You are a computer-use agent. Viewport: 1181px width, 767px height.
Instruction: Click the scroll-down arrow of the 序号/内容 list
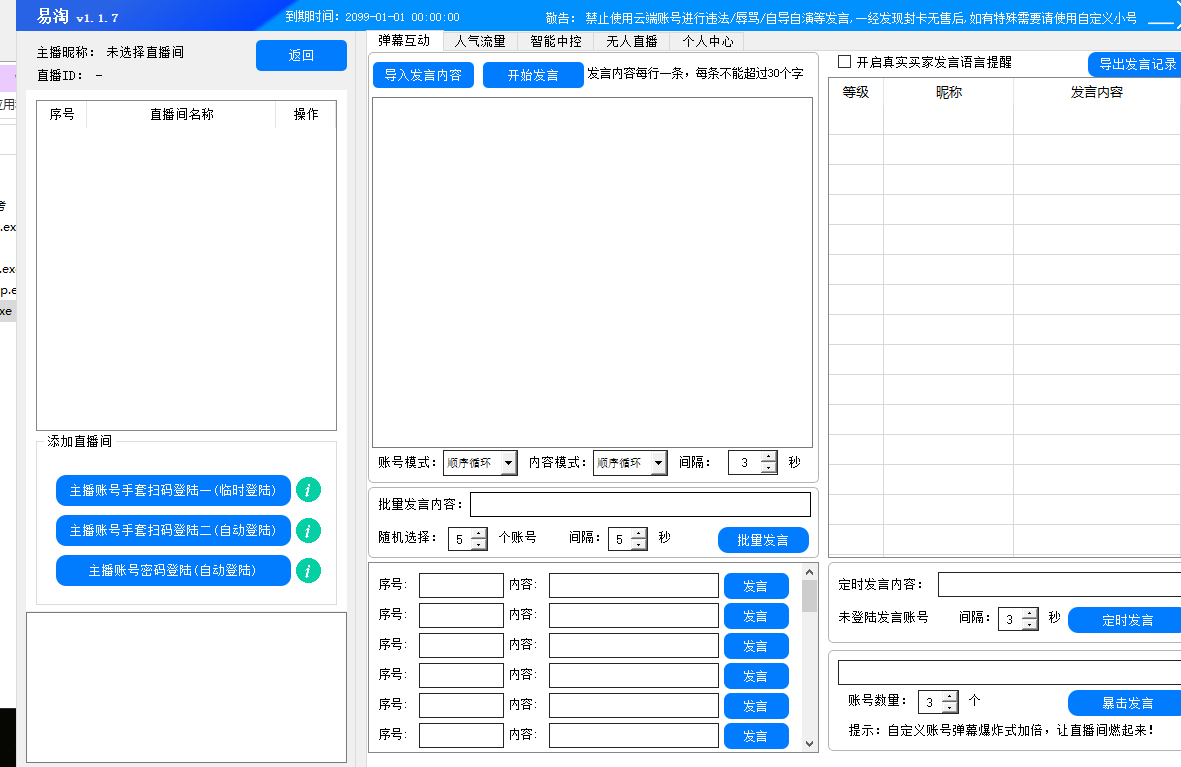point(810,744)
